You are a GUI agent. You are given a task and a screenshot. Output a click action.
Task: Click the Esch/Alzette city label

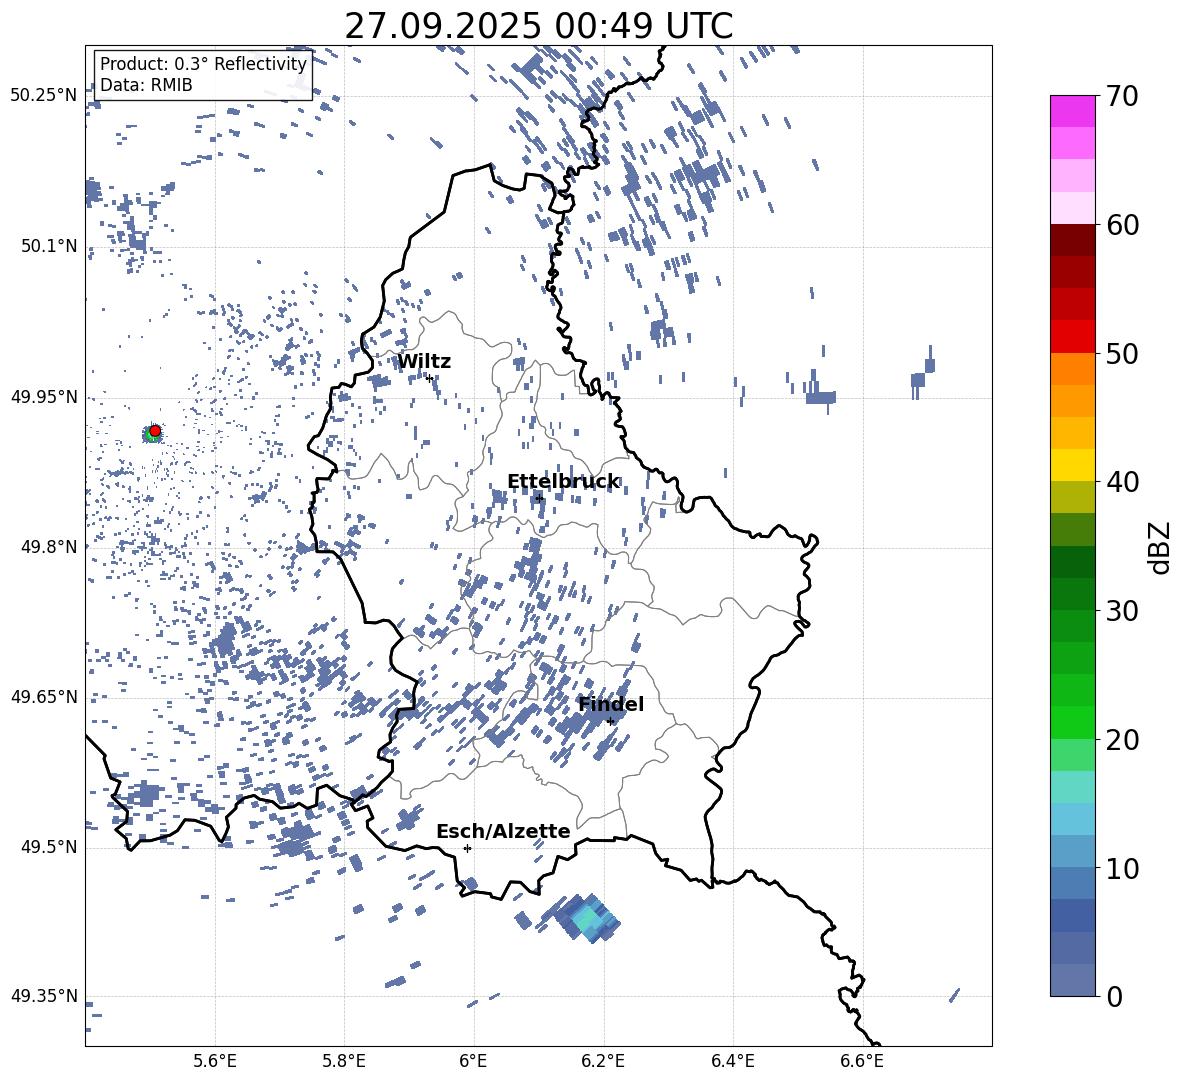pos(503,831)
